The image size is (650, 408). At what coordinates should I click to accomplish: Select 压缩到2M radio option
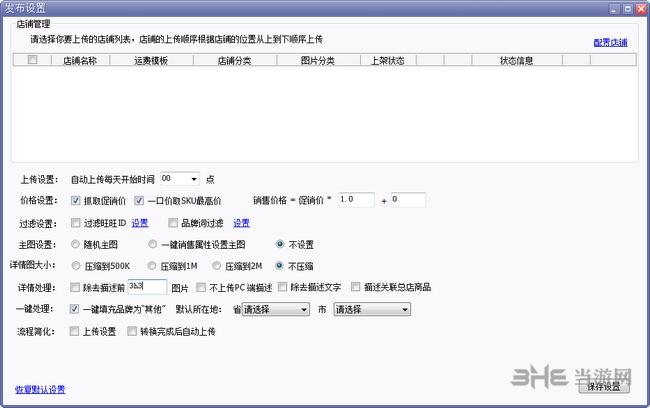coord(216,266)
